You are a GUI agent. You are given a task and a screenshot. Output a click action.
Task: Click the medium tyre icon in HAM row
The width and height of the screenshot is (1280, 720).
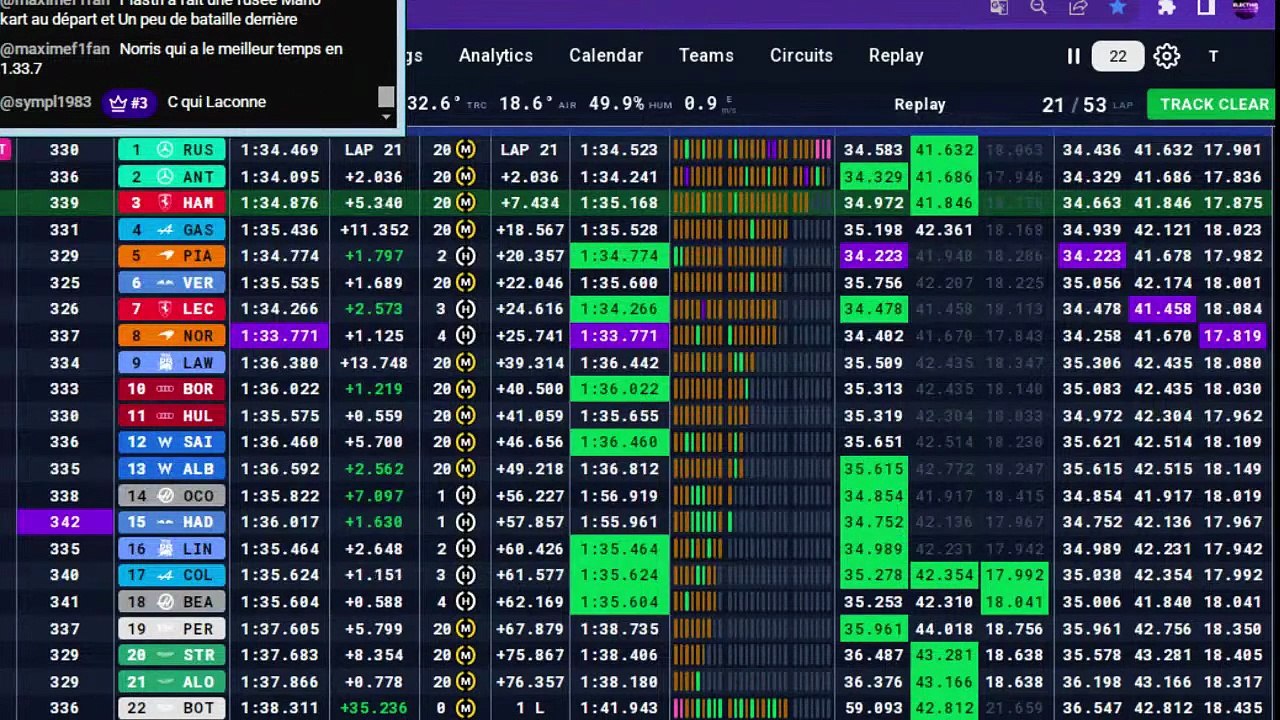(x=465, y=203)
